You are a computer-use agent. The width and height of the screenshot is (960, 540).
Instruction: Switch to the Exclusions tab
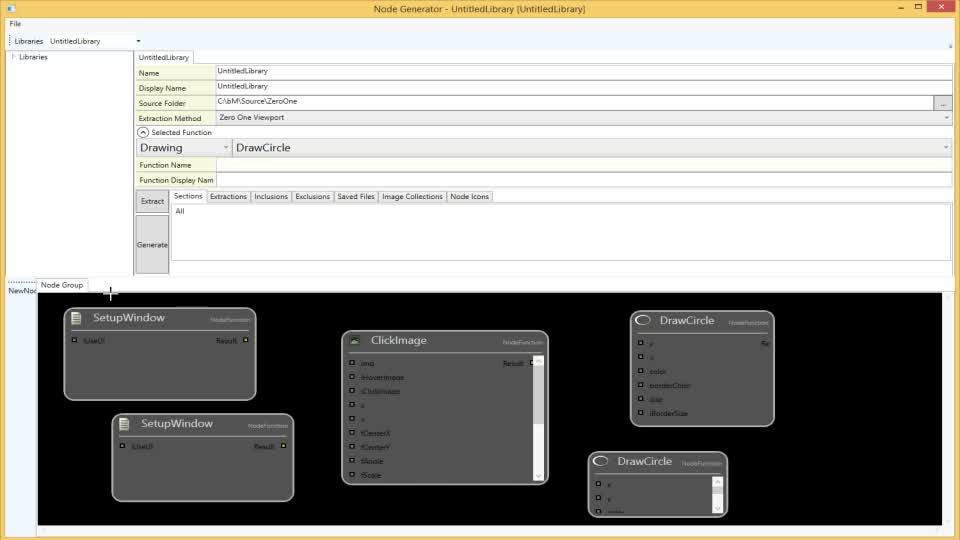(312, 197)
